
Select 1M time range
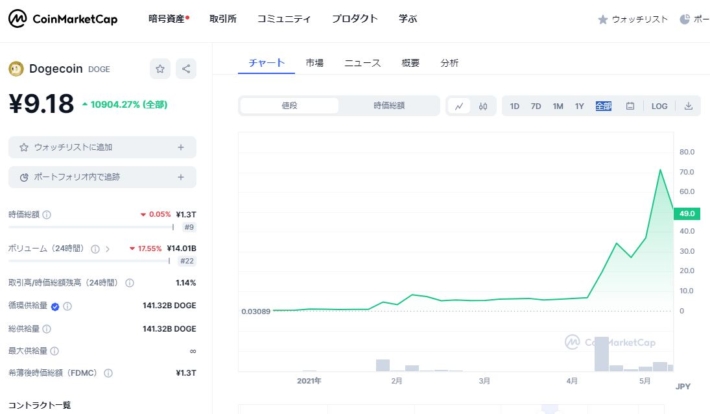[558, 106]
